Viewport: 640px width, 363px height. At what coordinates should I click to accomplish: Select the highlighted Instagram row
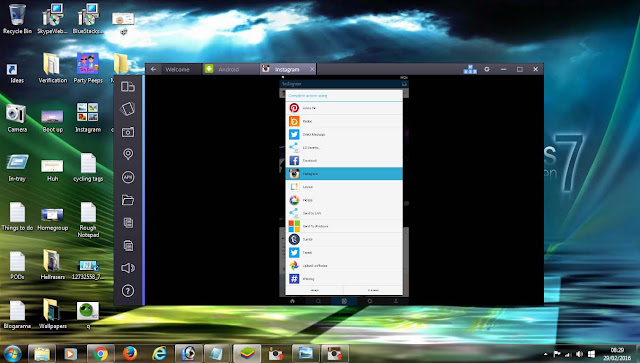pyautogui.click(x=344, y=174)
